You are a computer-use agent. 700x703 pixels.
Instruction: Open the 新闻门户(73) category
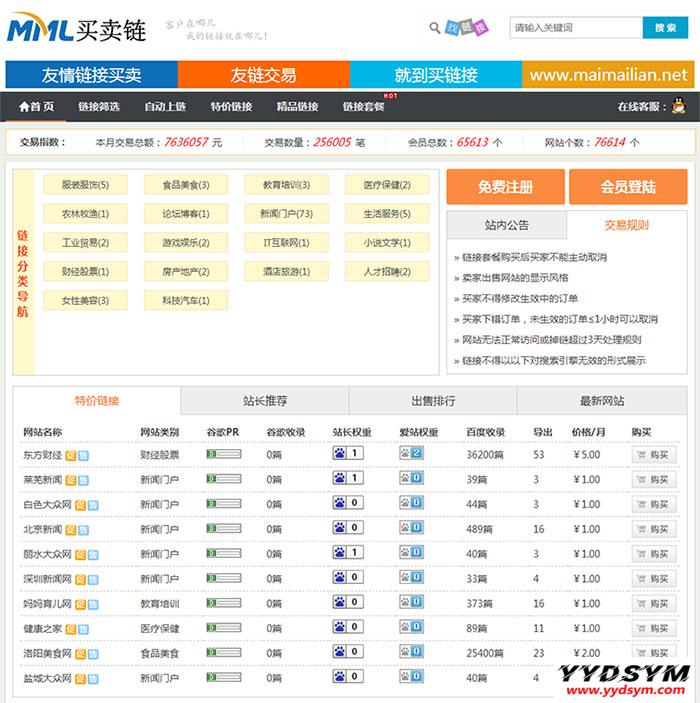[286, 213]
